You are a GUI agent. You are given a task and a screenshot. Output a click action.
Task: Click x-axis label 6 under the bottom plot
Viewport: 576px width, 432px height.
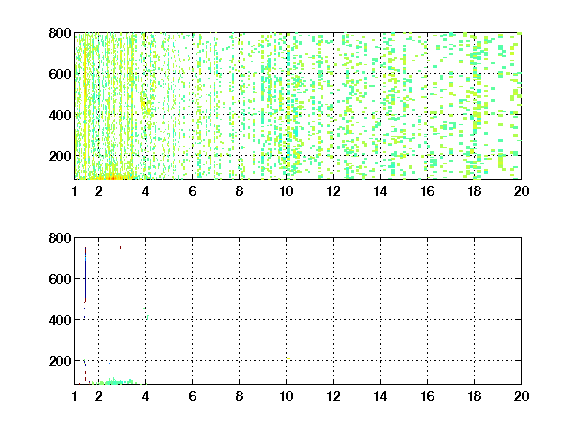[192, 396]
